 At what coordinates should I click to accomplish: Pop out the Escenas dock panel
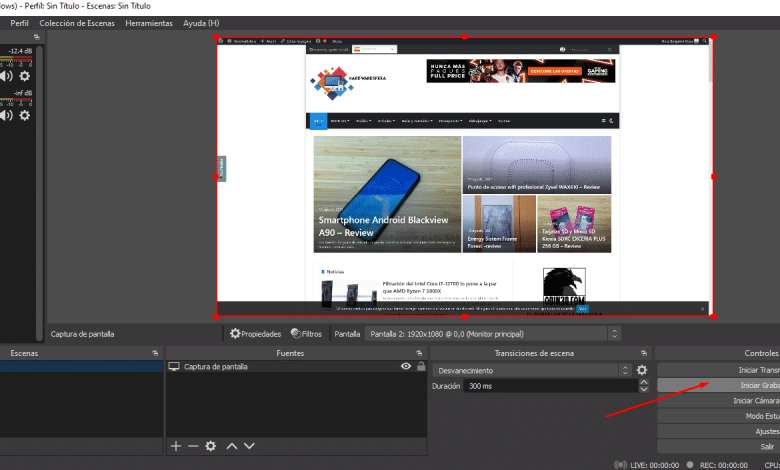click(x=155, y=353)
